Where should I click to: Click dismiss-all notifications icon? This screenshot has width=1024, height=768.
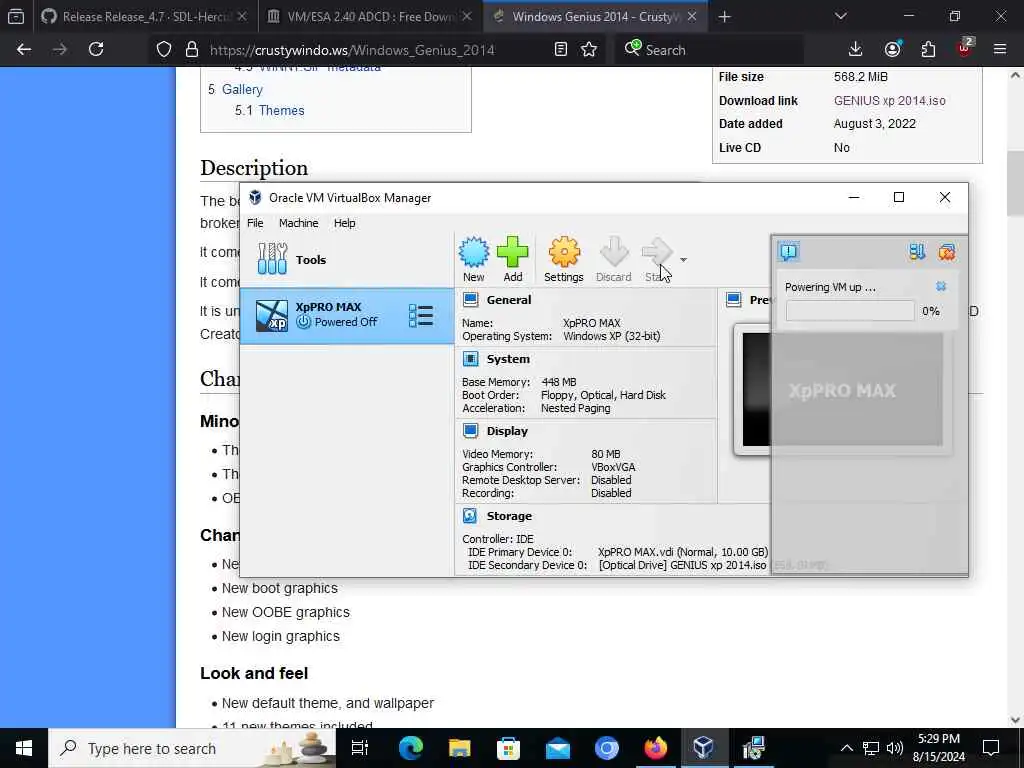pos(946,251)
